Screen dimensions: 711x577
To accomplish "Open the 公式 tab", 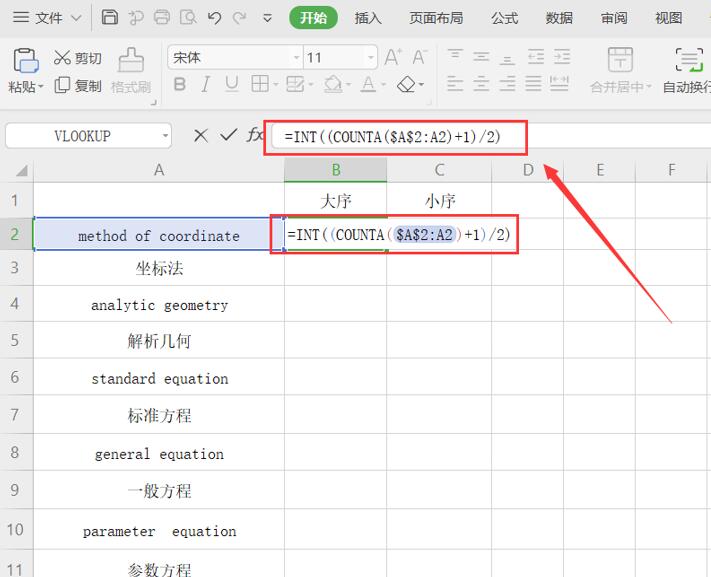I will point(505,18).
